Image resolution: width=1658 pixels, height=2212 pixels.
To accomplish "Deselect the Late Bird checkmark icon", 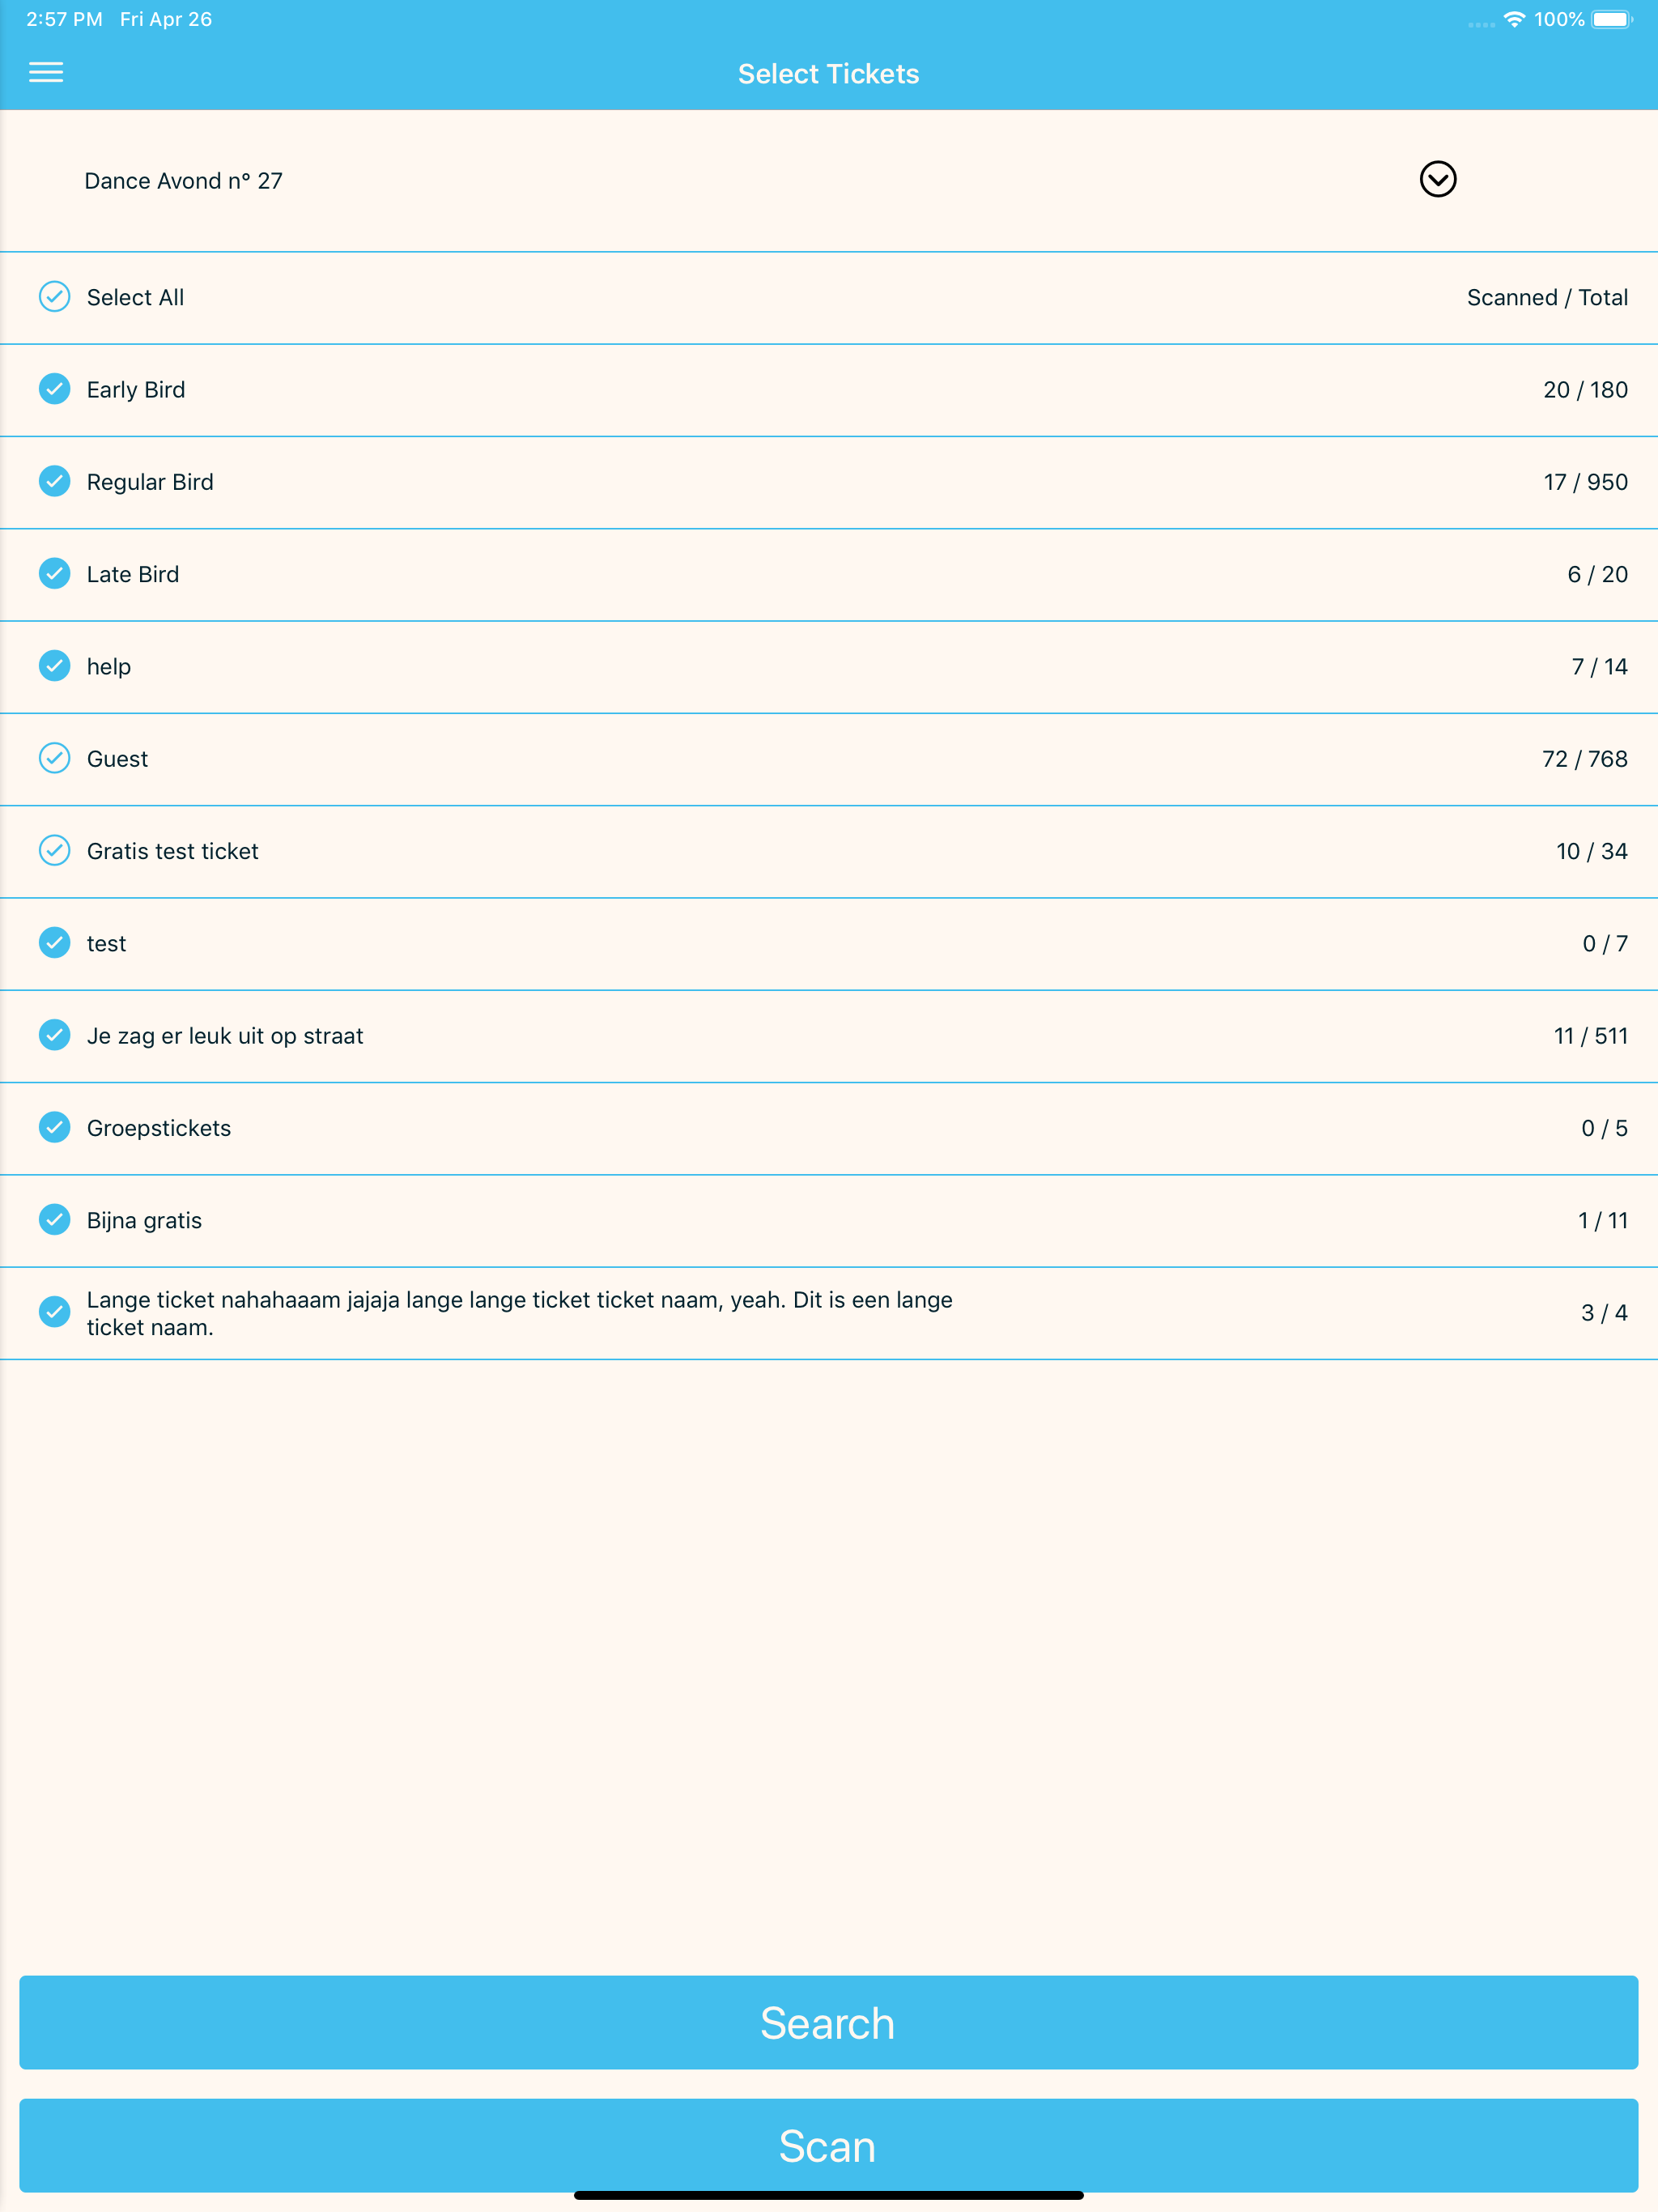I will (54, 574).
